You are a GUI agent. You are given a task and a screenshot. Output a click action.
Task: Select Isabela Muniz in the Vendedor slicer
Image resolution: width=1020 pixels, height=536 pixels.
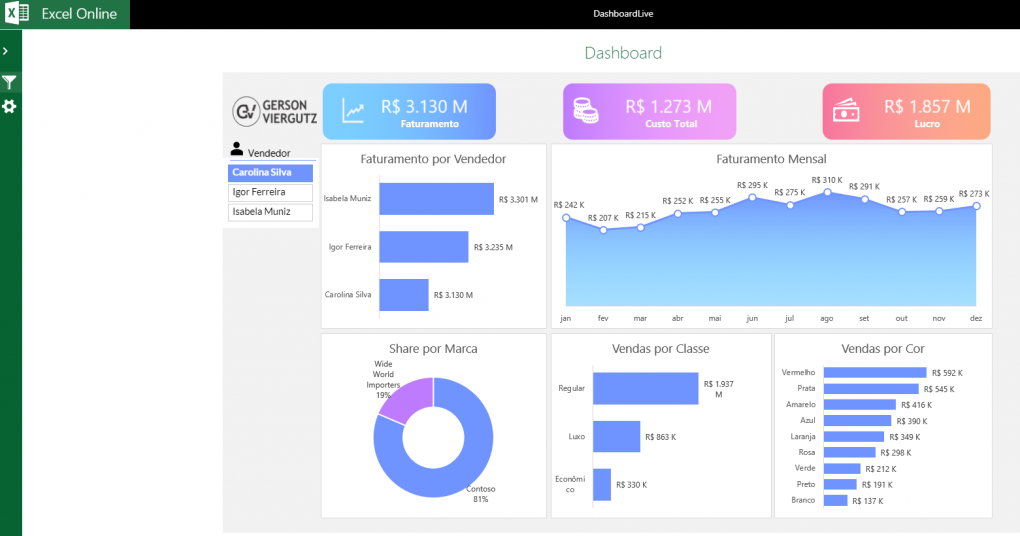pos(270,212)
